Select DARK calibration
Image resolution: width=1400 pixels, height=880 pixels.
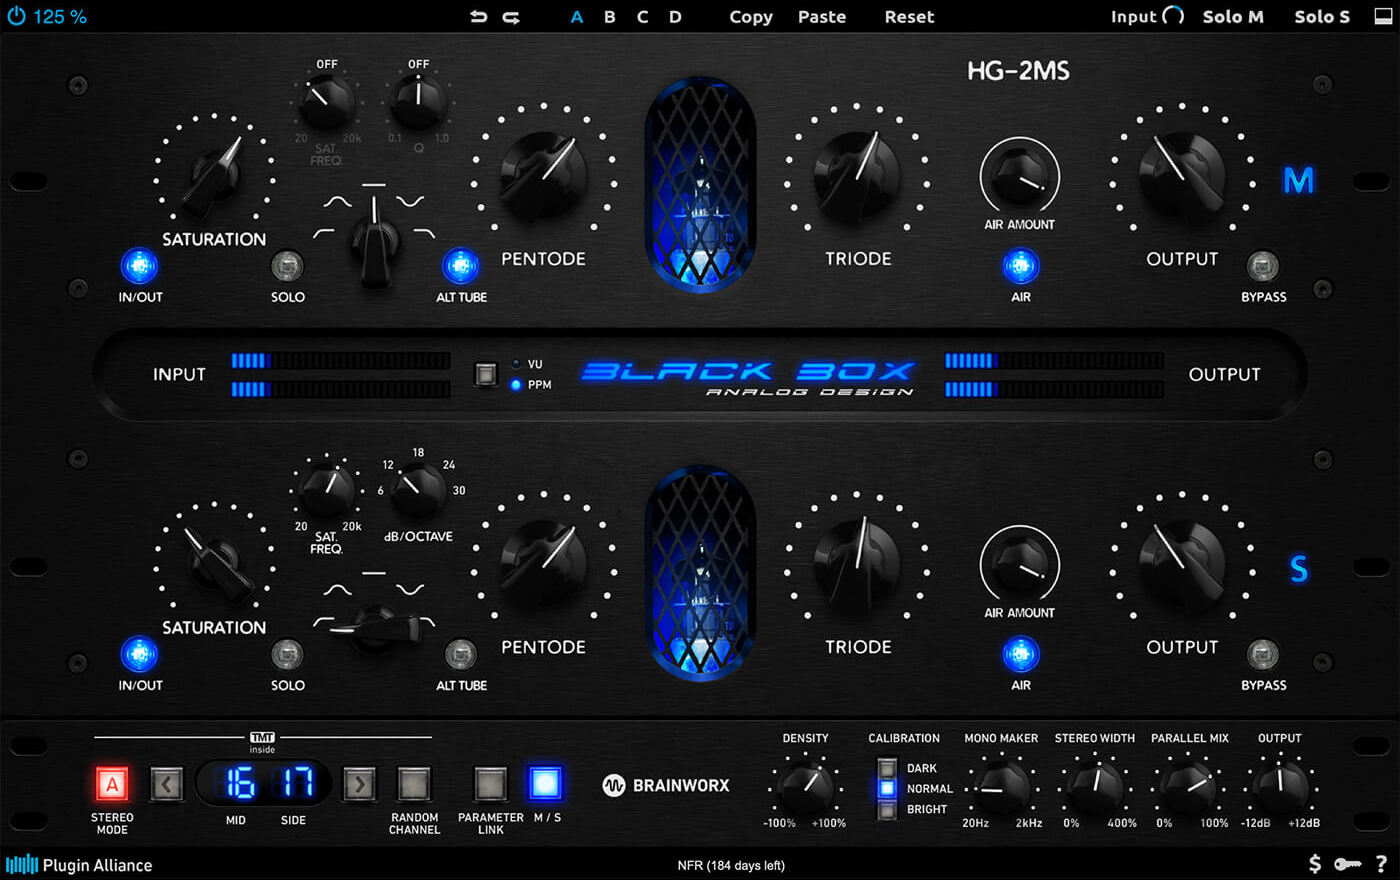(887, 768)
